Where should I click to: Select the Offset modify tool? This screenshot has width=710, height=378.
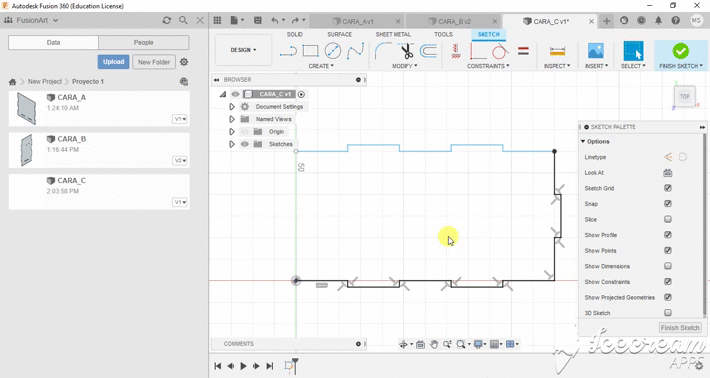tap(428, 51)
